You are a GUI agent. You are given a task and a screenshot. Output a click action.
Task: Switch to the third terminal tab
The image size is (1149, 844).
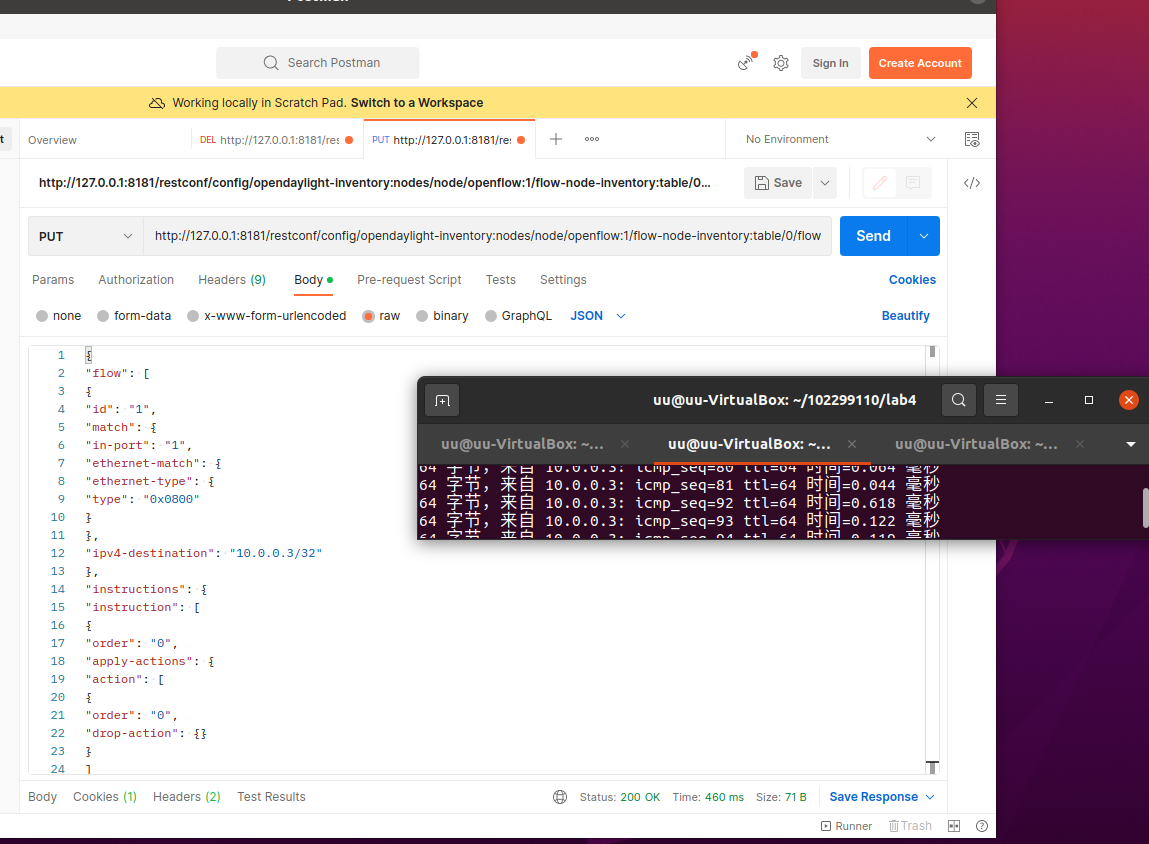[975, 444]
